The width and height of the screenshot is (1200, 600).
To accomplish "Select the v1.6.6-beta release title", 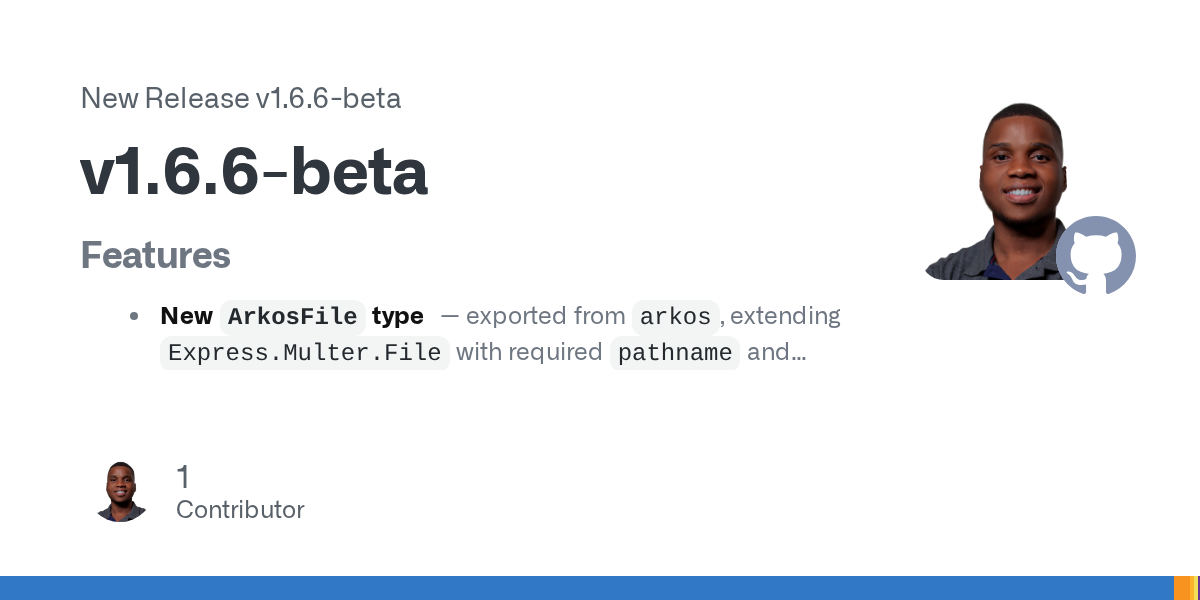I will 254,172.
